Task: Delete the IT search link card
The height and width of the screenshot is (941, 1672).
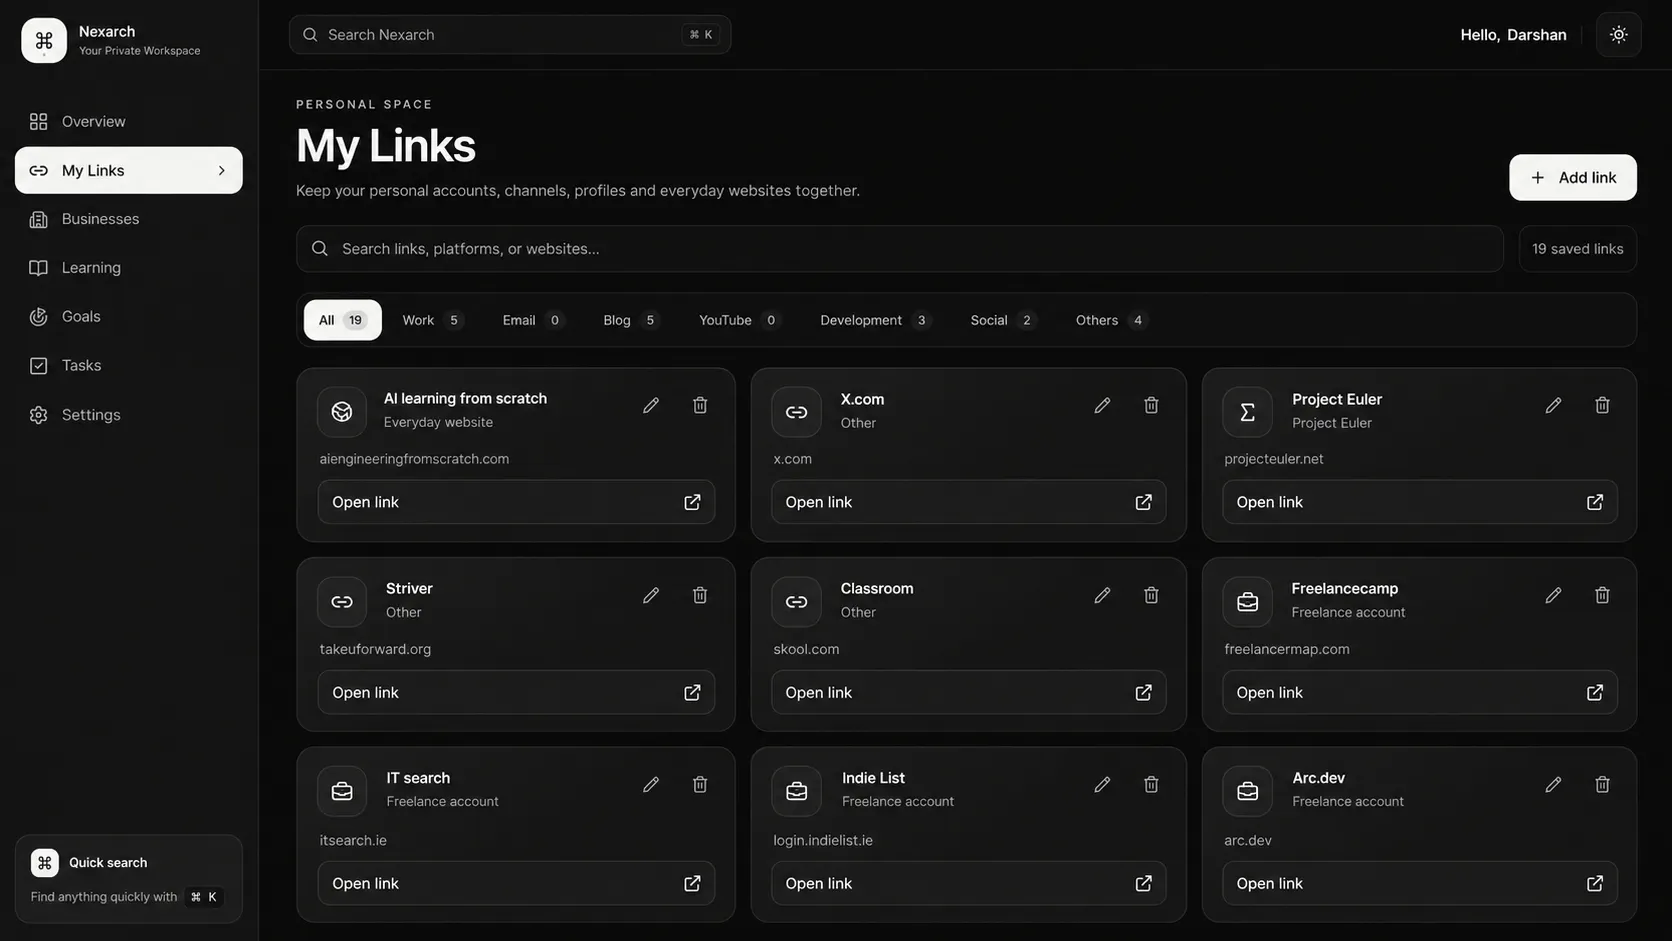Action: point(700,785)
